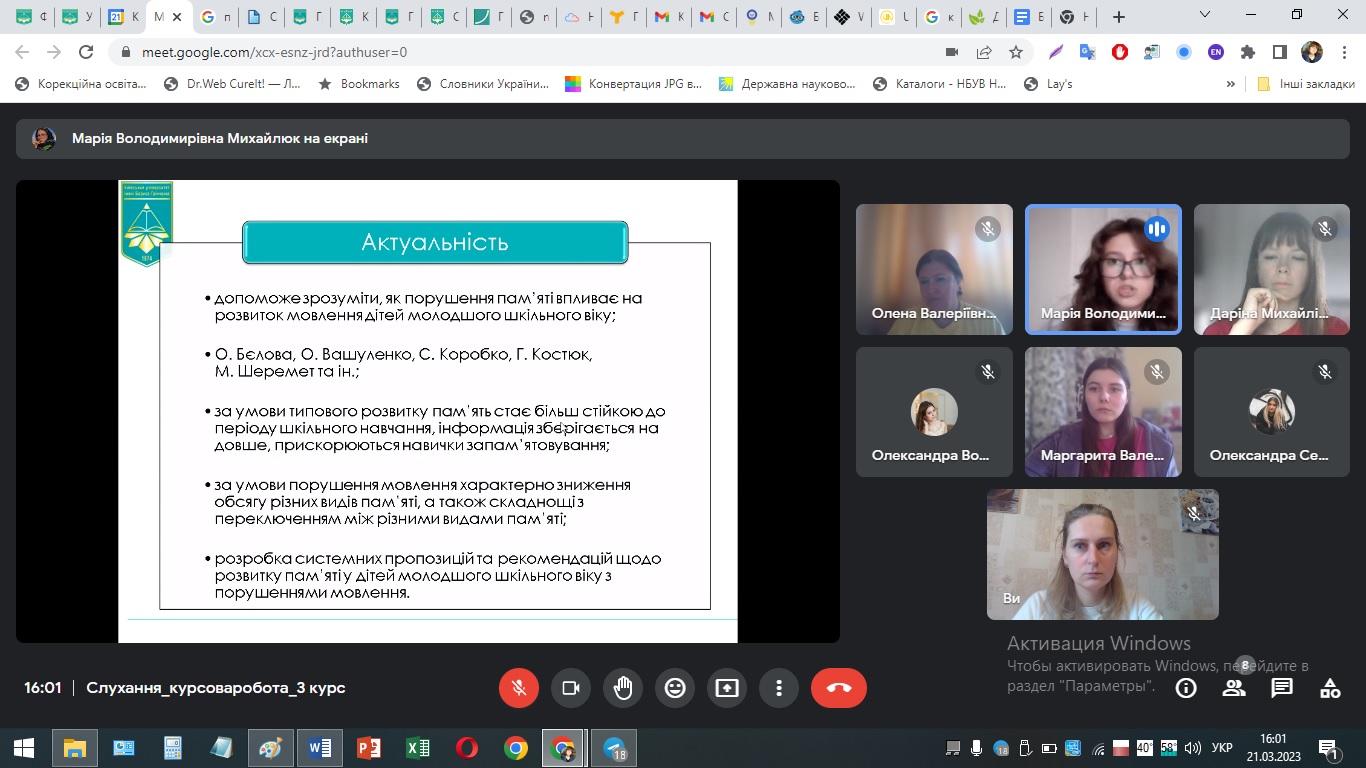Click the present screen icon
The height and width of the screenshot is (768, 1366).
(x=727, y=688)
